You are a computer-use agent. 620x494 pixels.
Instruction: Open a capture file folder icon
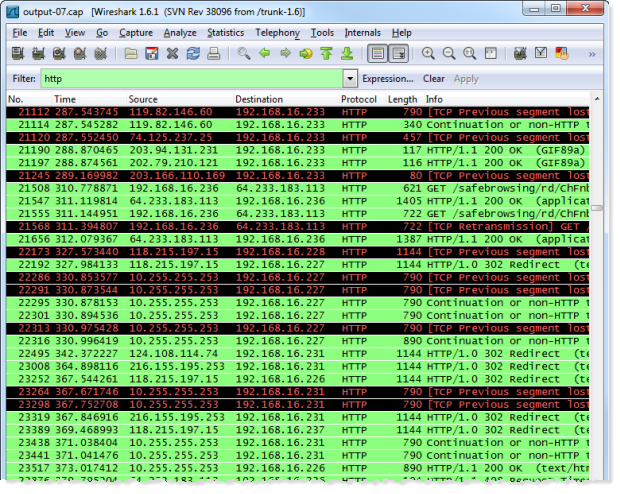[131, 53]
